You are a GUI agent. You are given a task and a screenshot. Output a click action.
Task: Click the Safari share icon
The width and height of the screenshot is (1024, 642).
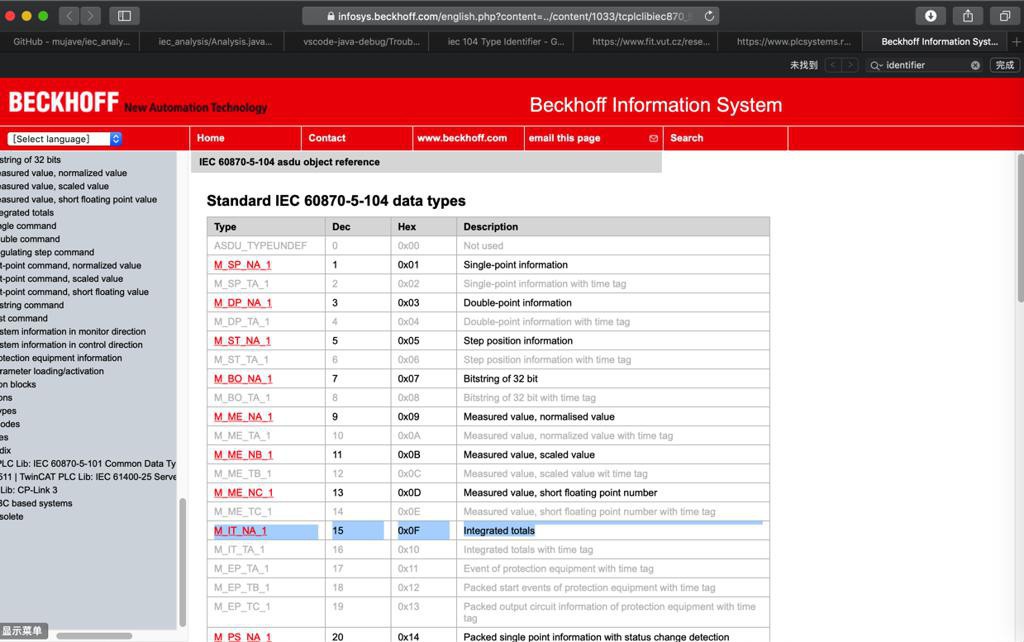[x=968, y=16]
